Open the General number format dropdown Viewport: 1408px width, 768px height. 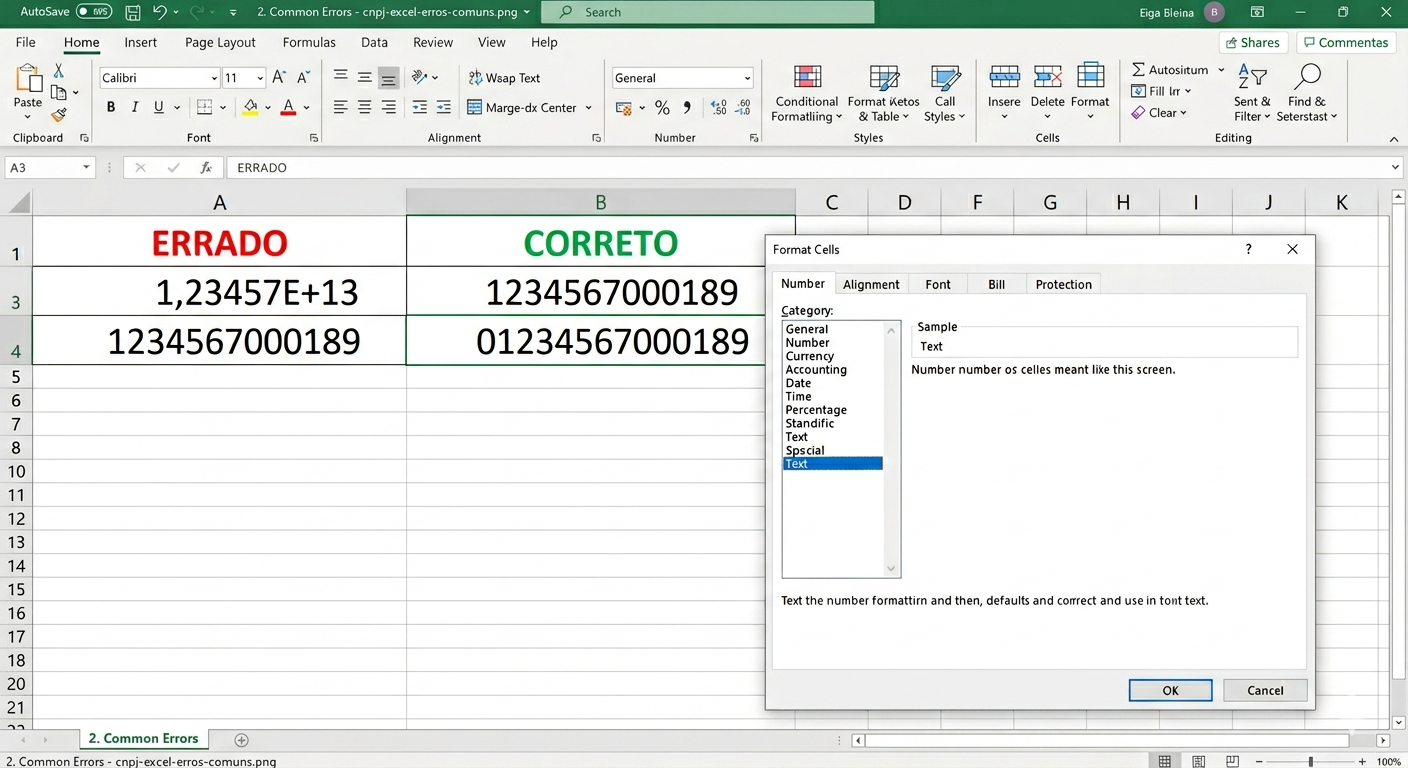[x=747, y=78]
